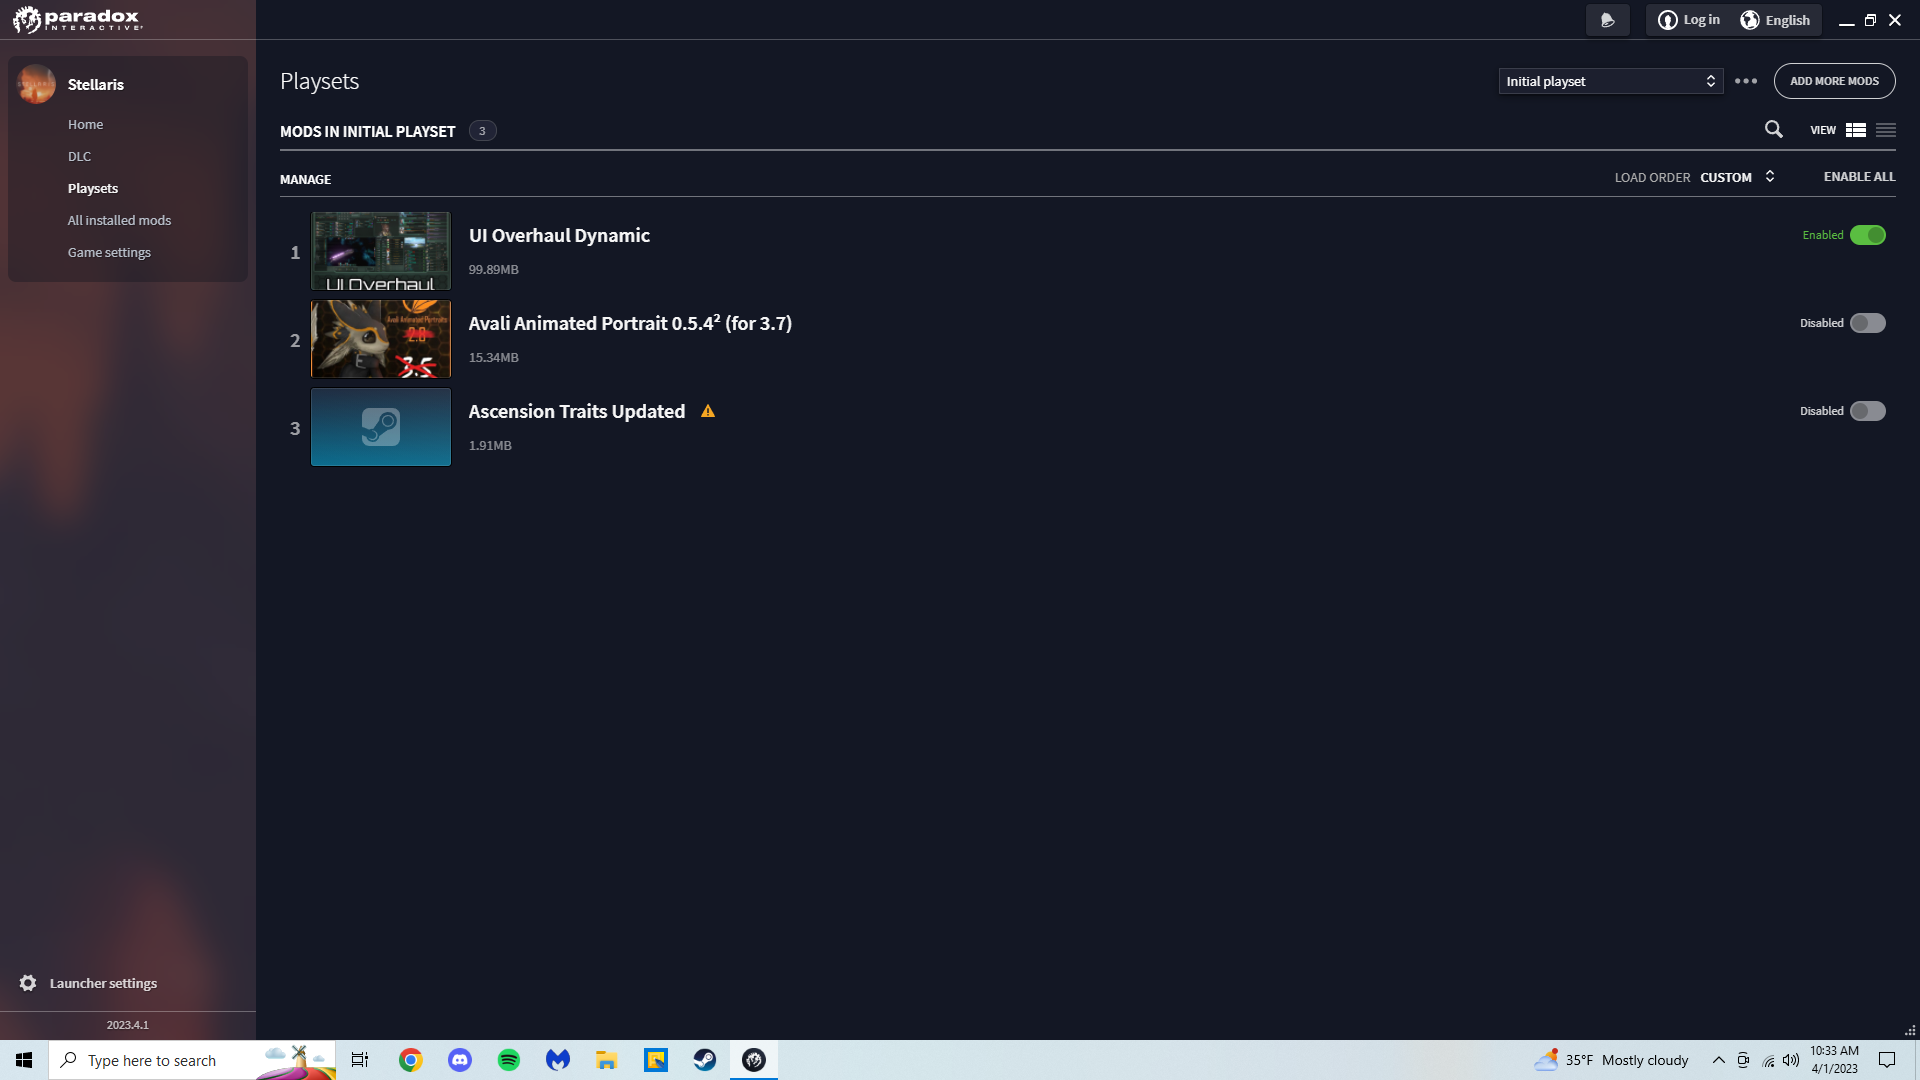
Task: Select Playsets in the sidebar
Action: 93,188
